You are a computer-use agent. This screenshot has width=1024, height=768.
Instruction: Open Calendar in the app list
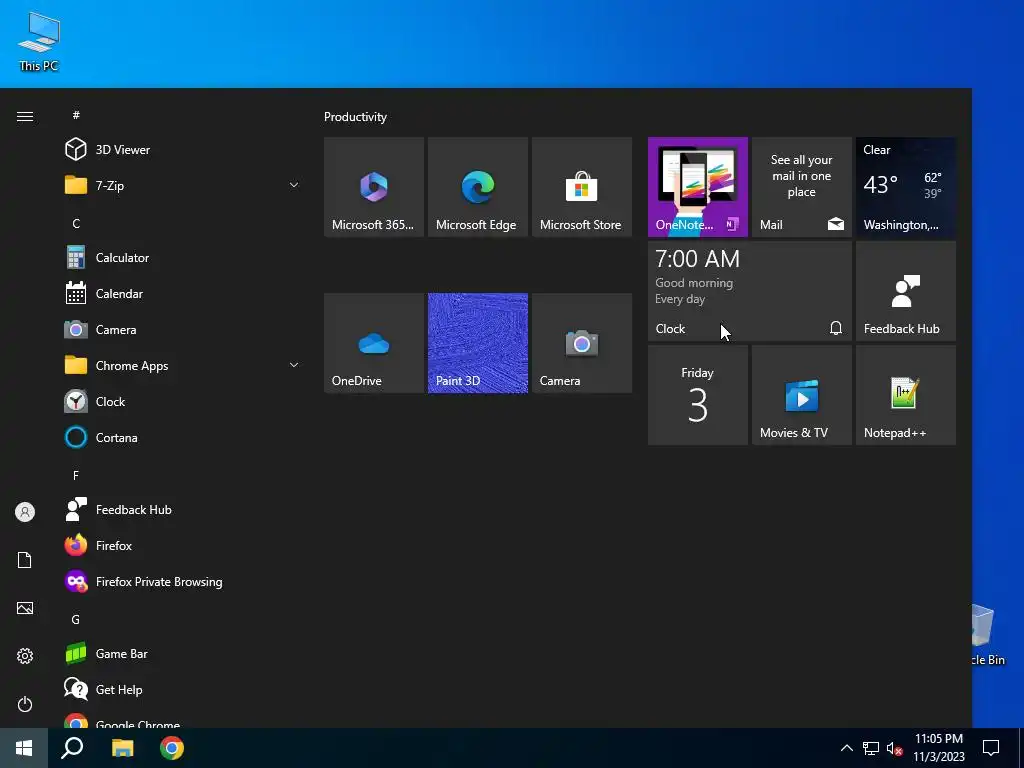182,293
